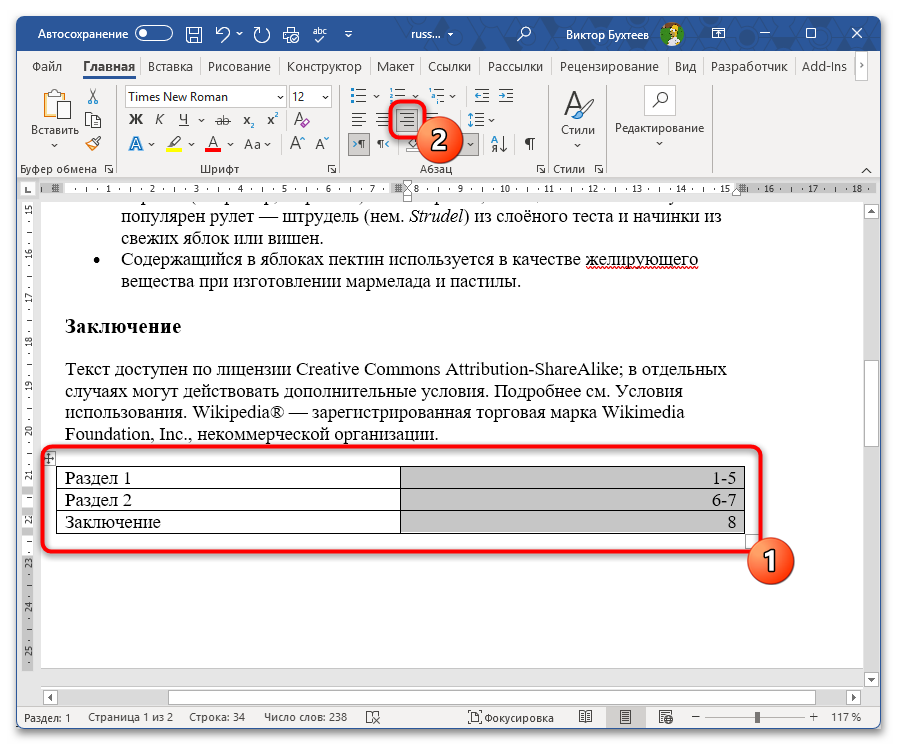
Task: Run spelling check abc icon
Action: pyautogui.click(x=320, y=34)
